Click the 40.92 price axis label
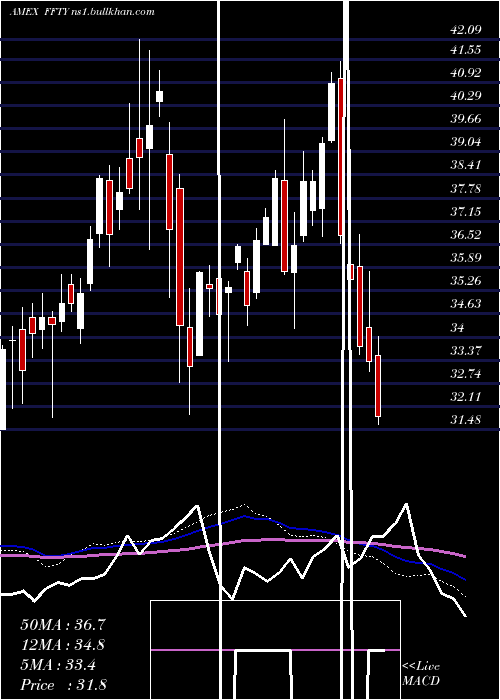 pos(466,73)
